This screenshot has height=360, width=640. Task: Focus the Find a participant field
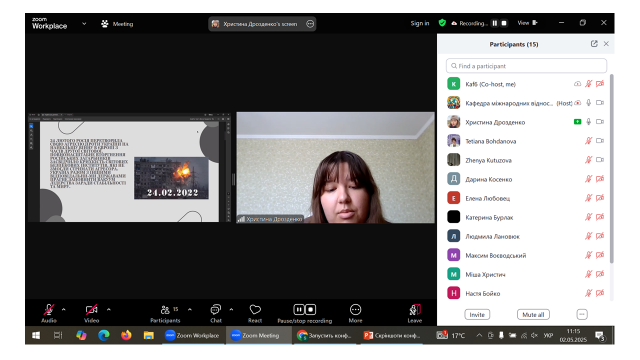coord(526,66)
